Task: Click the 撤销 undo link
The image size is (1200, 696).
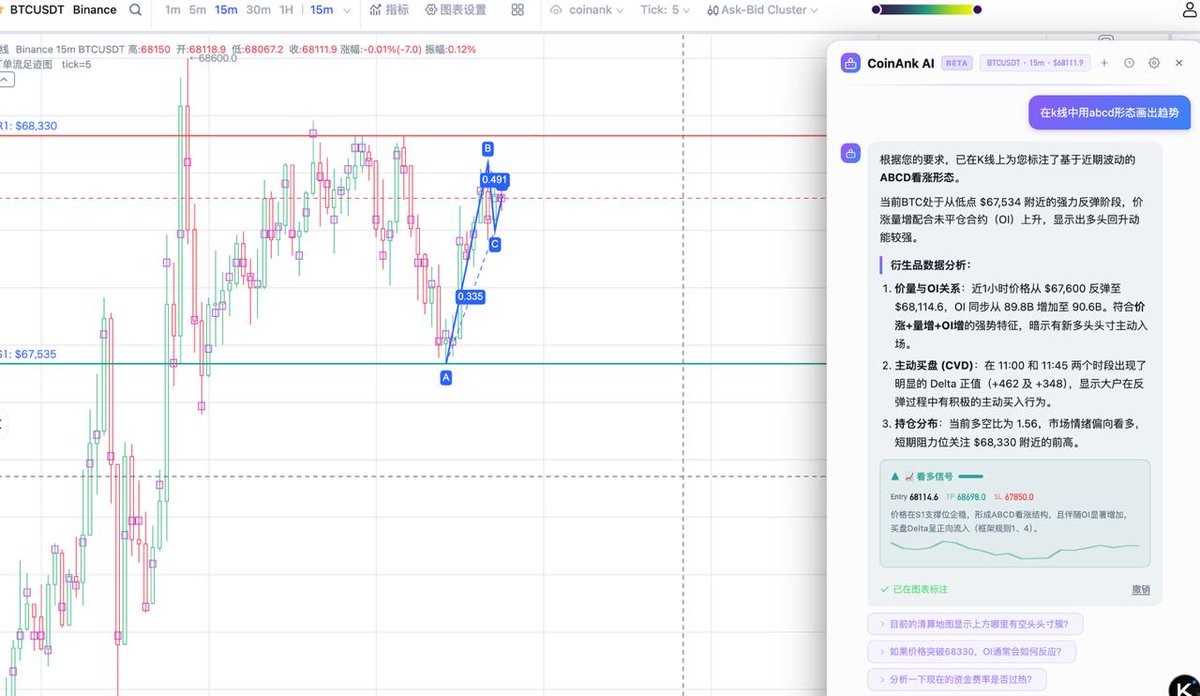Action: (x=1140, y=590)
